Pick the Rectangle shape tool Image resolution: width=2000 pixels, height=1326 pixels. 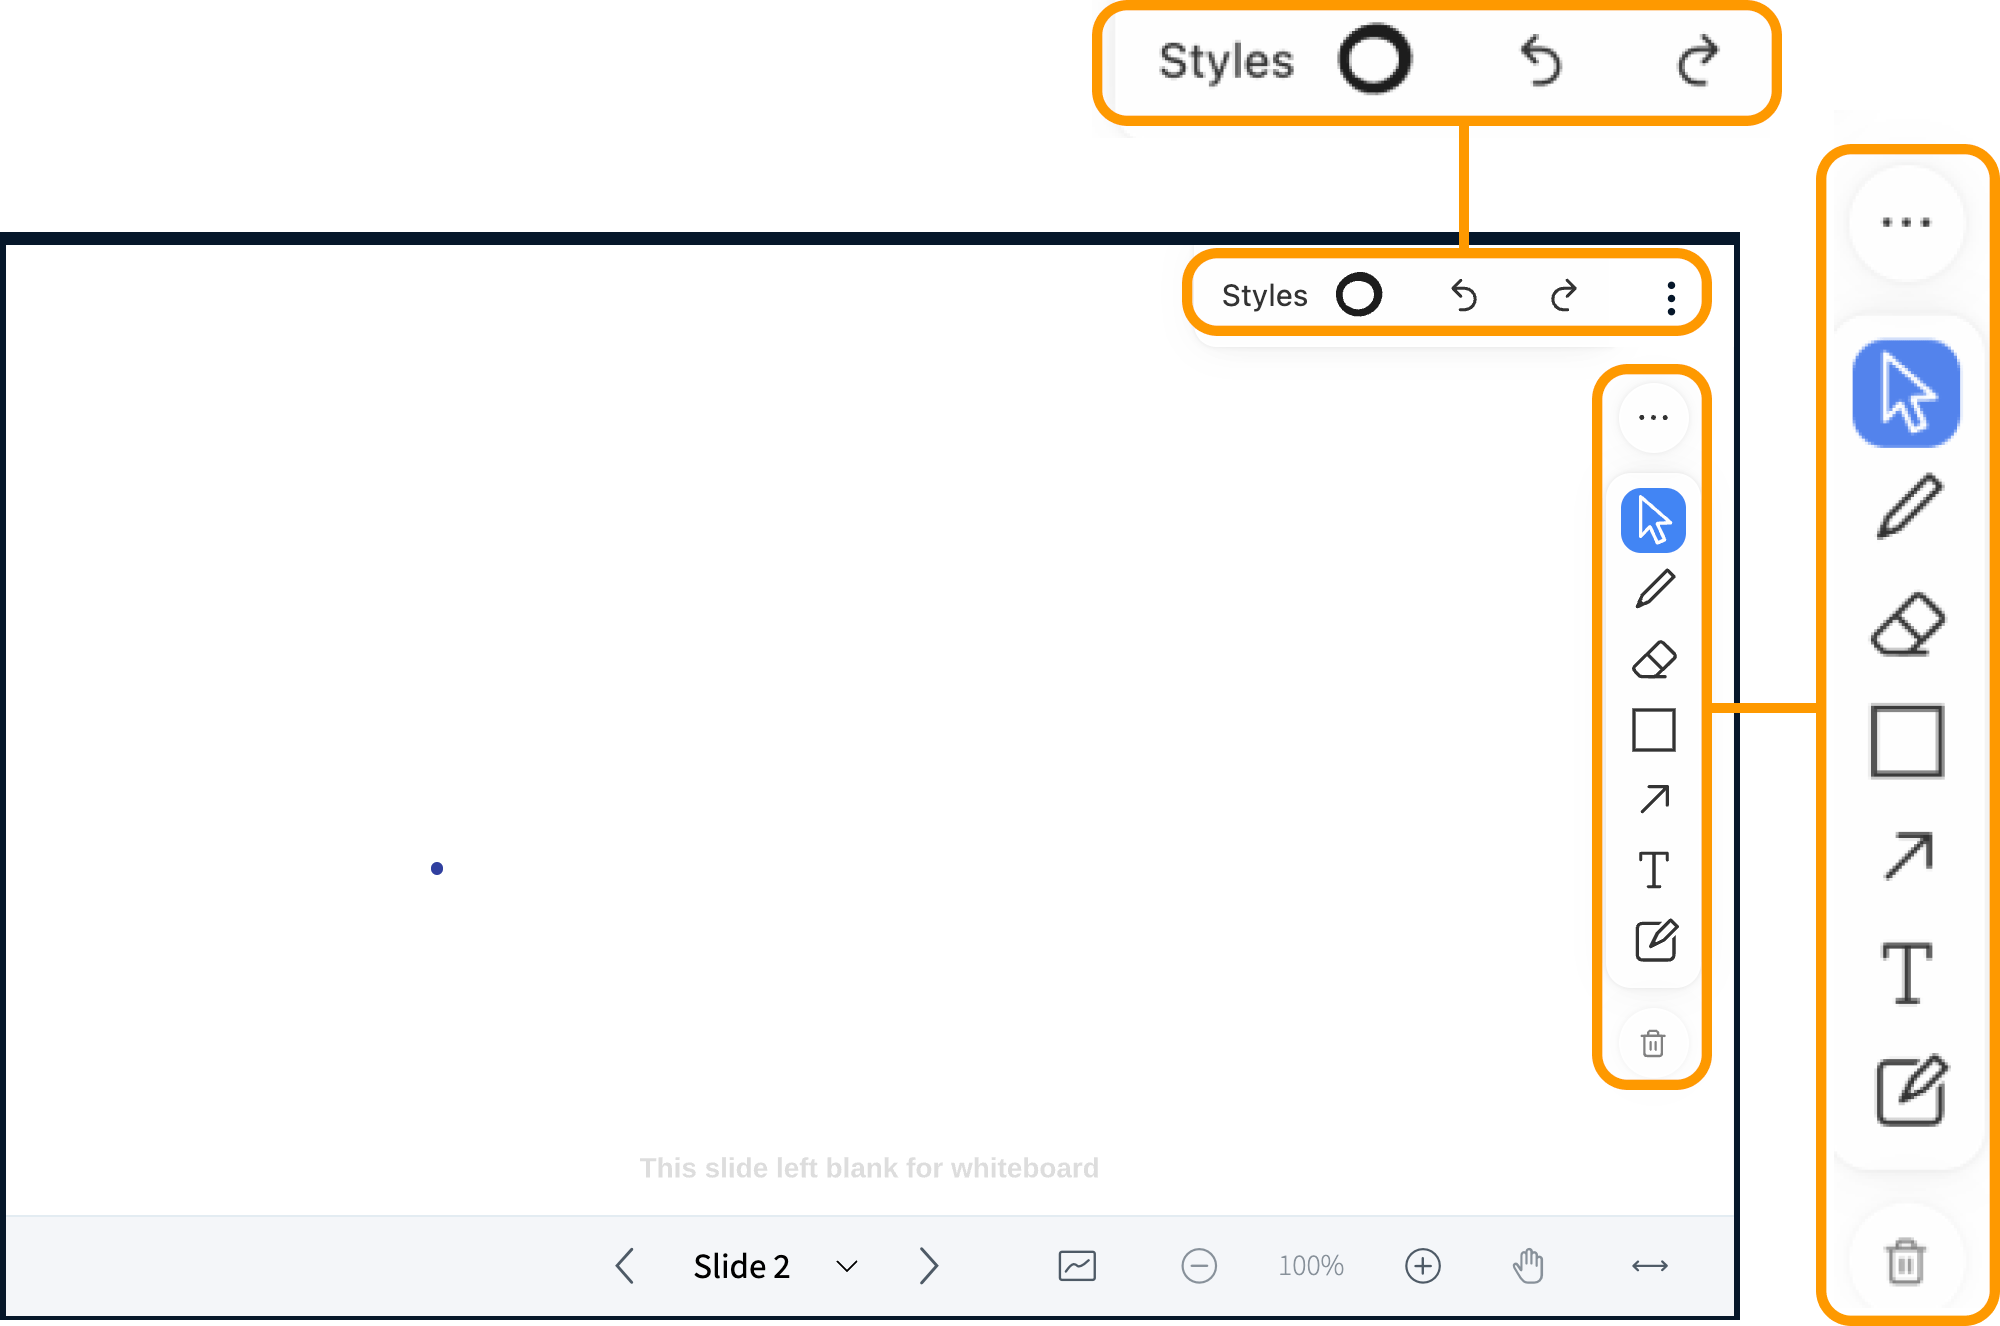click(x=1654, y=731)
